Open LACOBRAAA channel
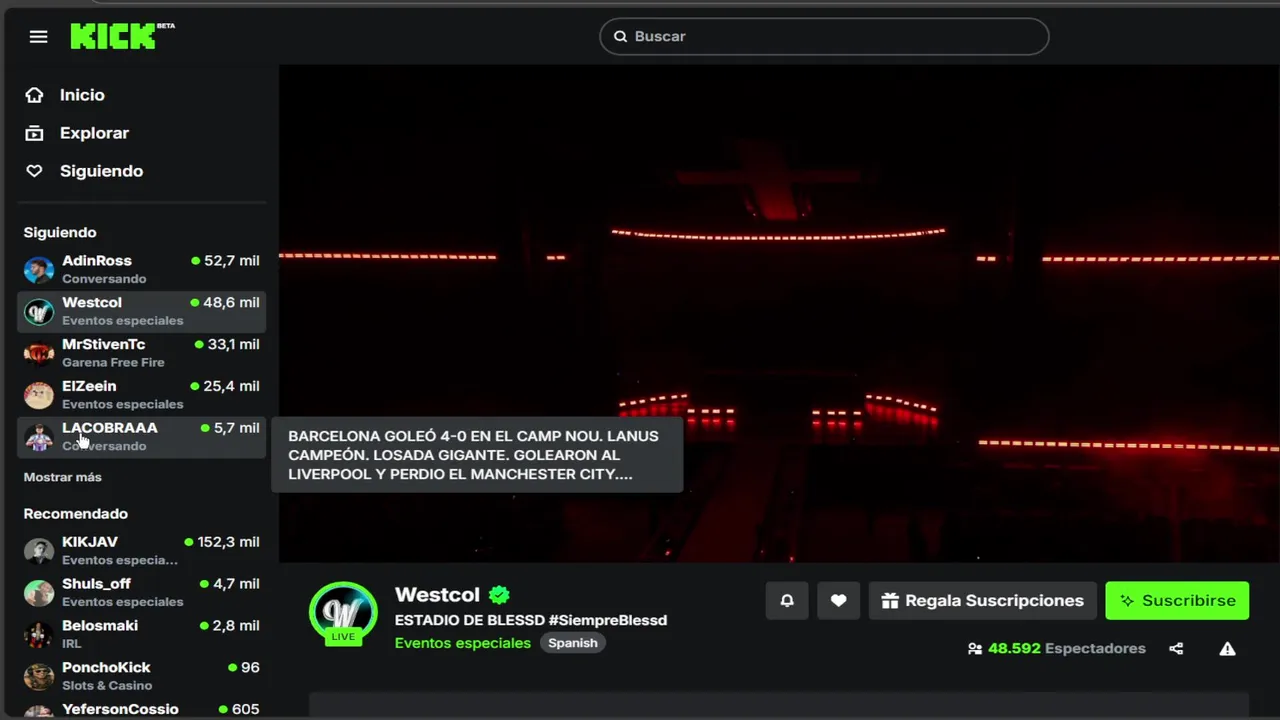The image size is (1280, 720). point(142,437)
